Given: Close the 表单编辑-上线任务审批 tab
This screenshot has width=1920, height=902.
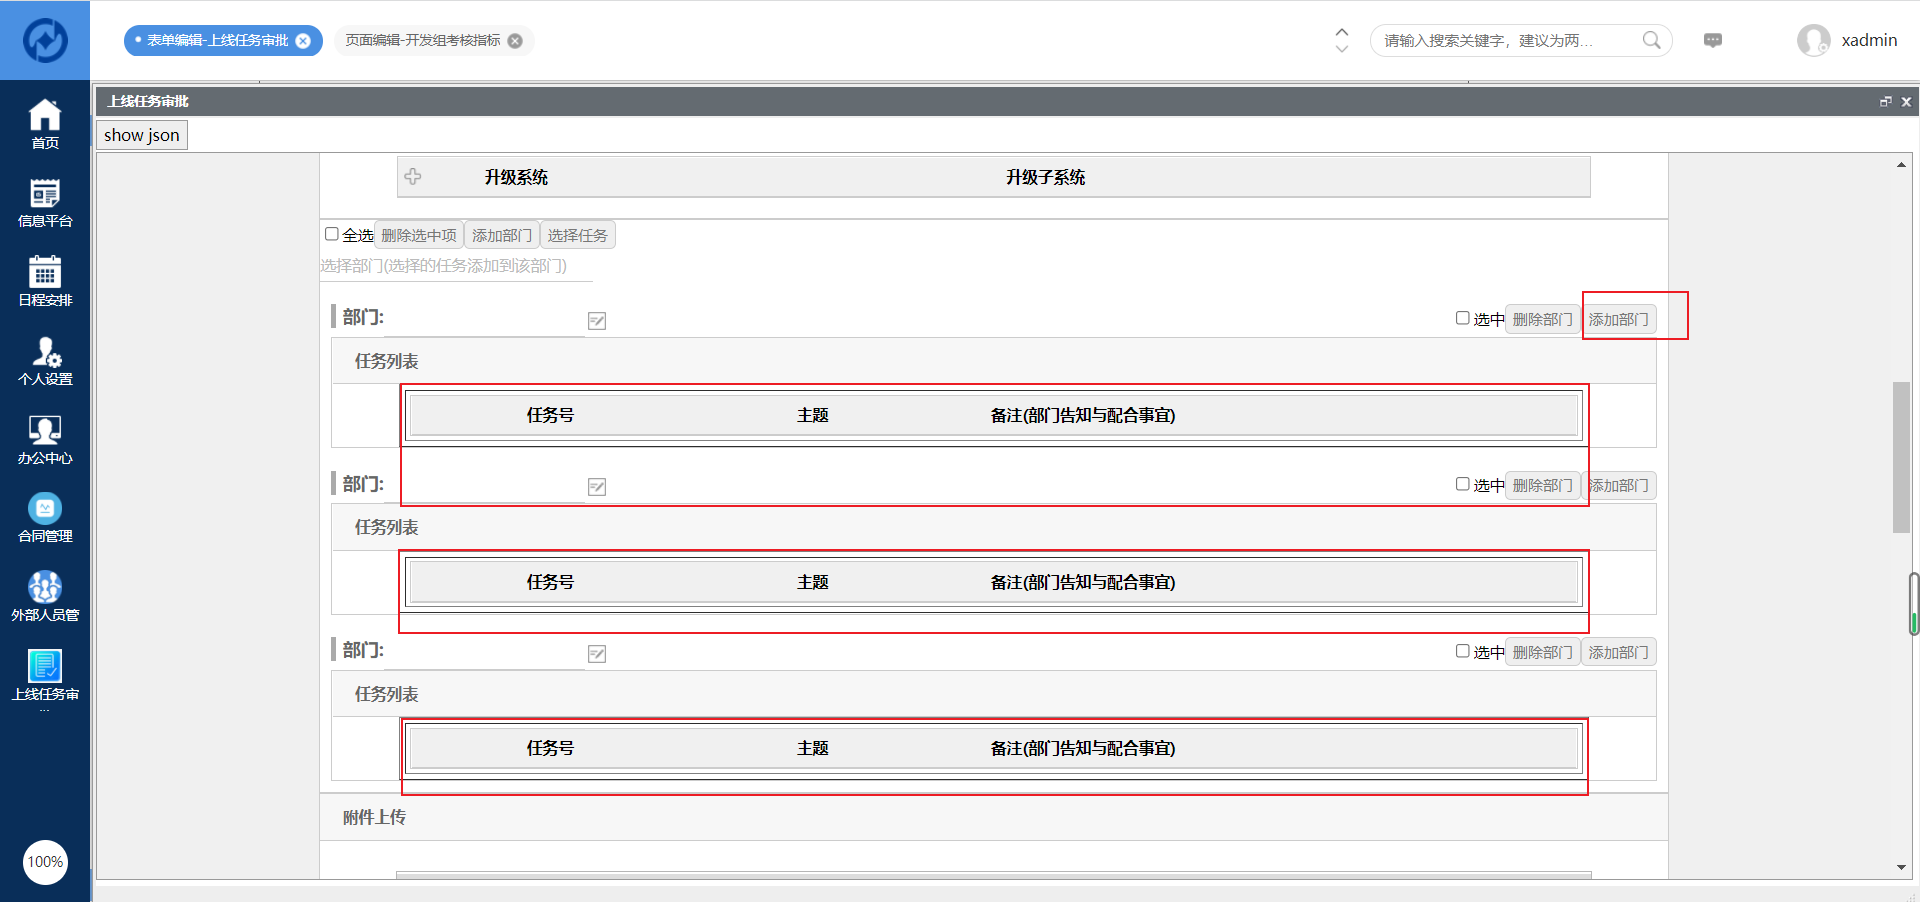Looking at the screenshot, I should tap(303, 41).
